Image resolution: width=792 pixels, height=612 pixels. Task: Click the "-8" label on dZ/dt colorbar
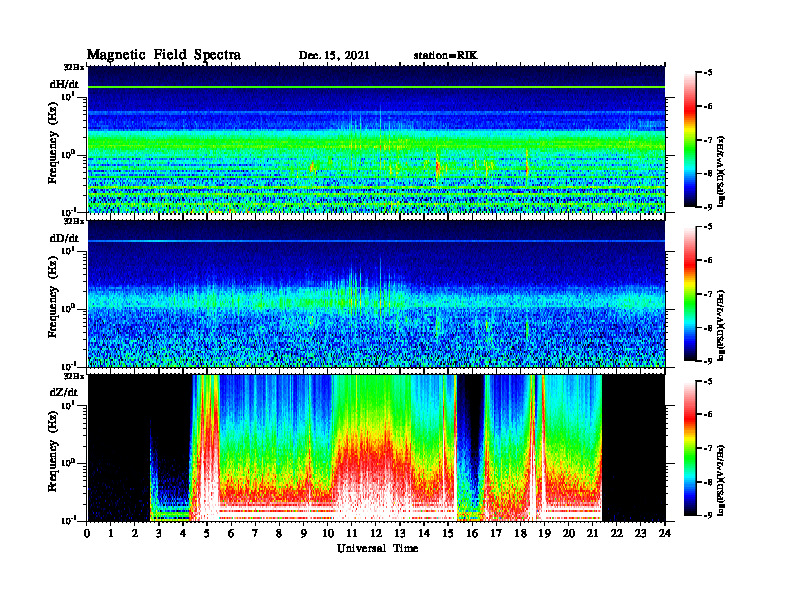click(x=707, y=481)
